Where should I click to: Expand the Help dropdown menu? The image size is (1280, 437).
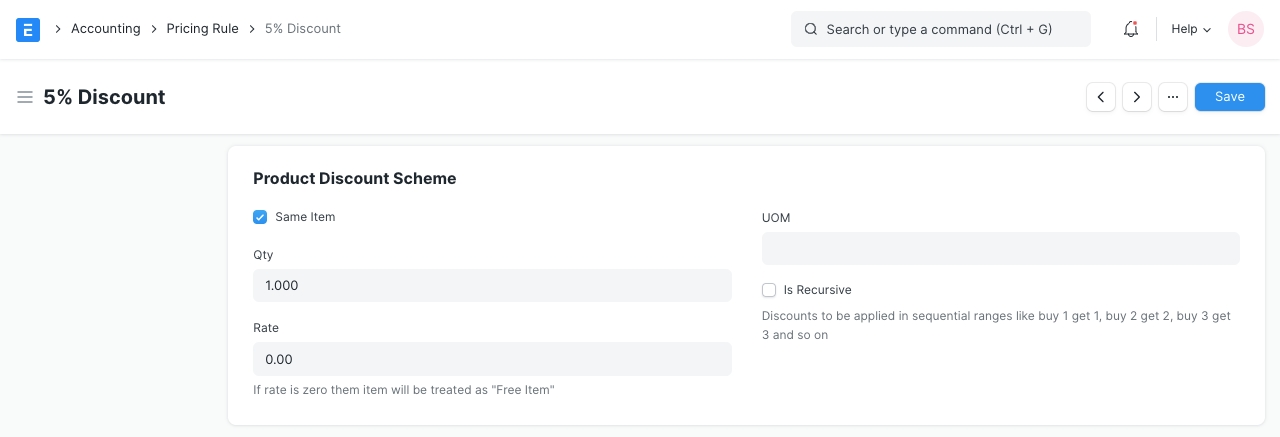1191,29
